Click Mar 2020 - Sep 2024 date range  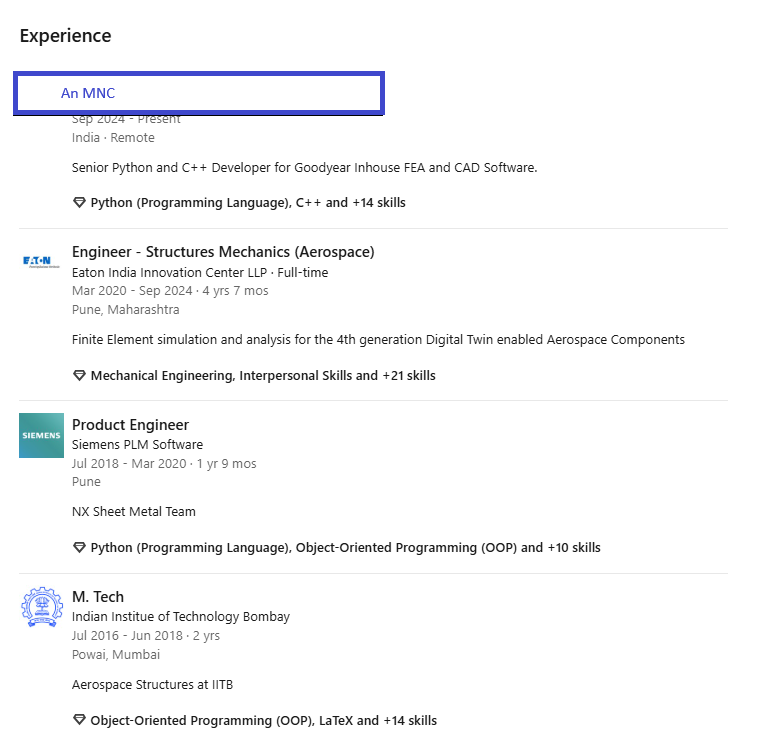[x=132, y=291]
